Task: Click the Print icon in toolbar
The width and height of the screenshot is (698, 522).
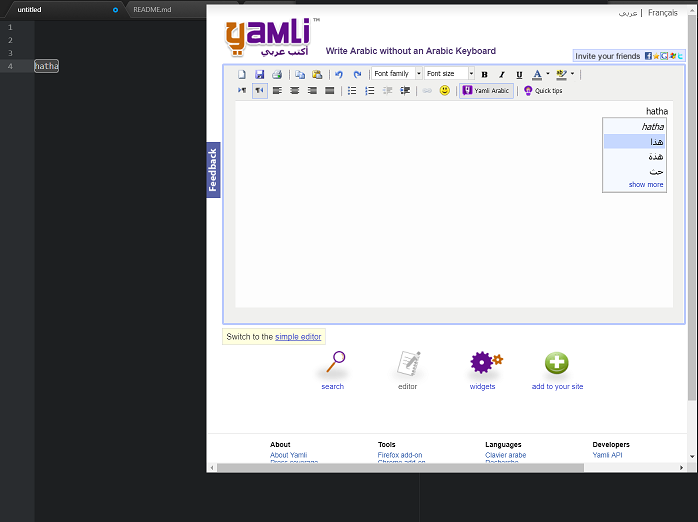Action: point(277,74)
